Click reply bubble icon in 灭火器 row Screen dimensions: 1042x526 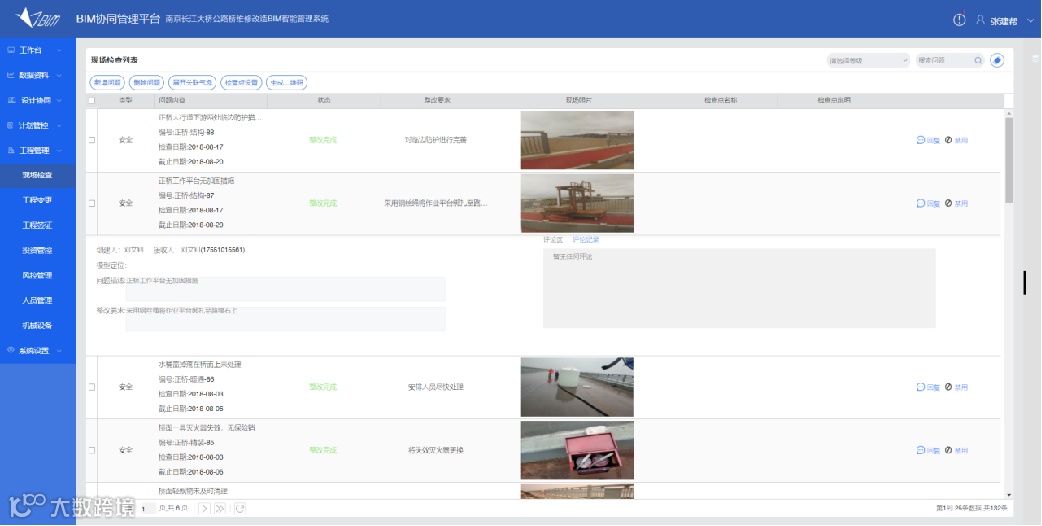click(x=920, y=450)
